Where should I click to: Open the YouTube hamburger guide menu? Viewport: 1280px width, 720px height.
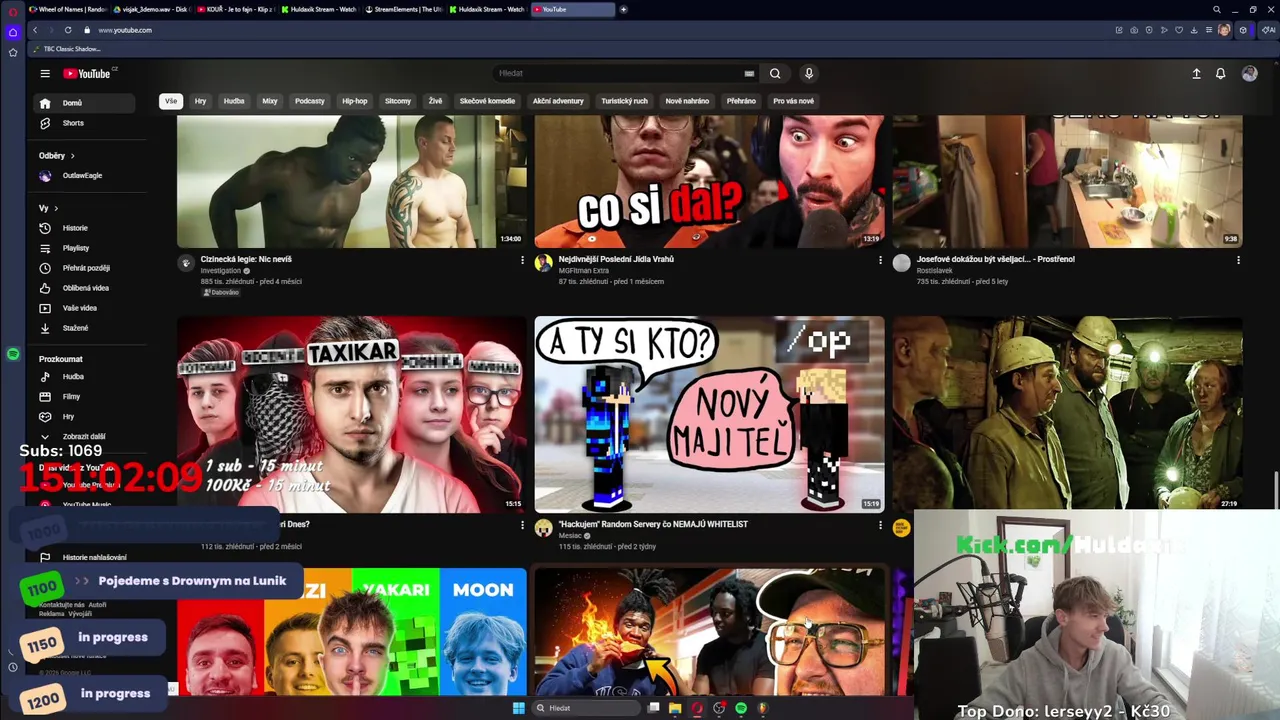tap(45, 73)
